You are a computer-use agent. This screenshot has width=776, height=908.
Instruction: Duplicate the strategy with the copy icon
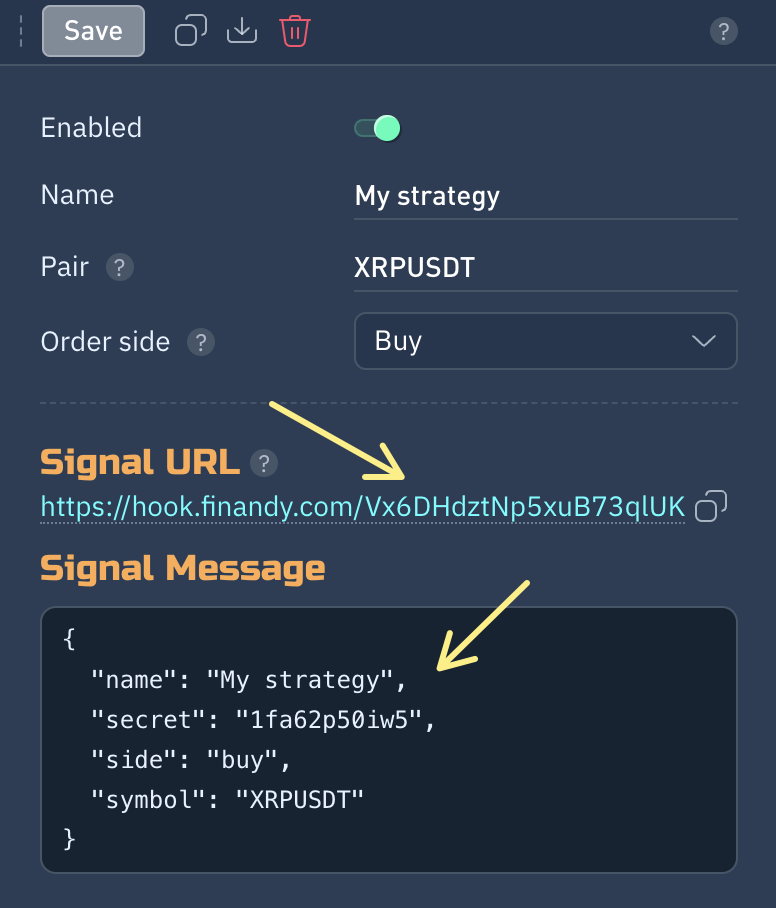191,31
